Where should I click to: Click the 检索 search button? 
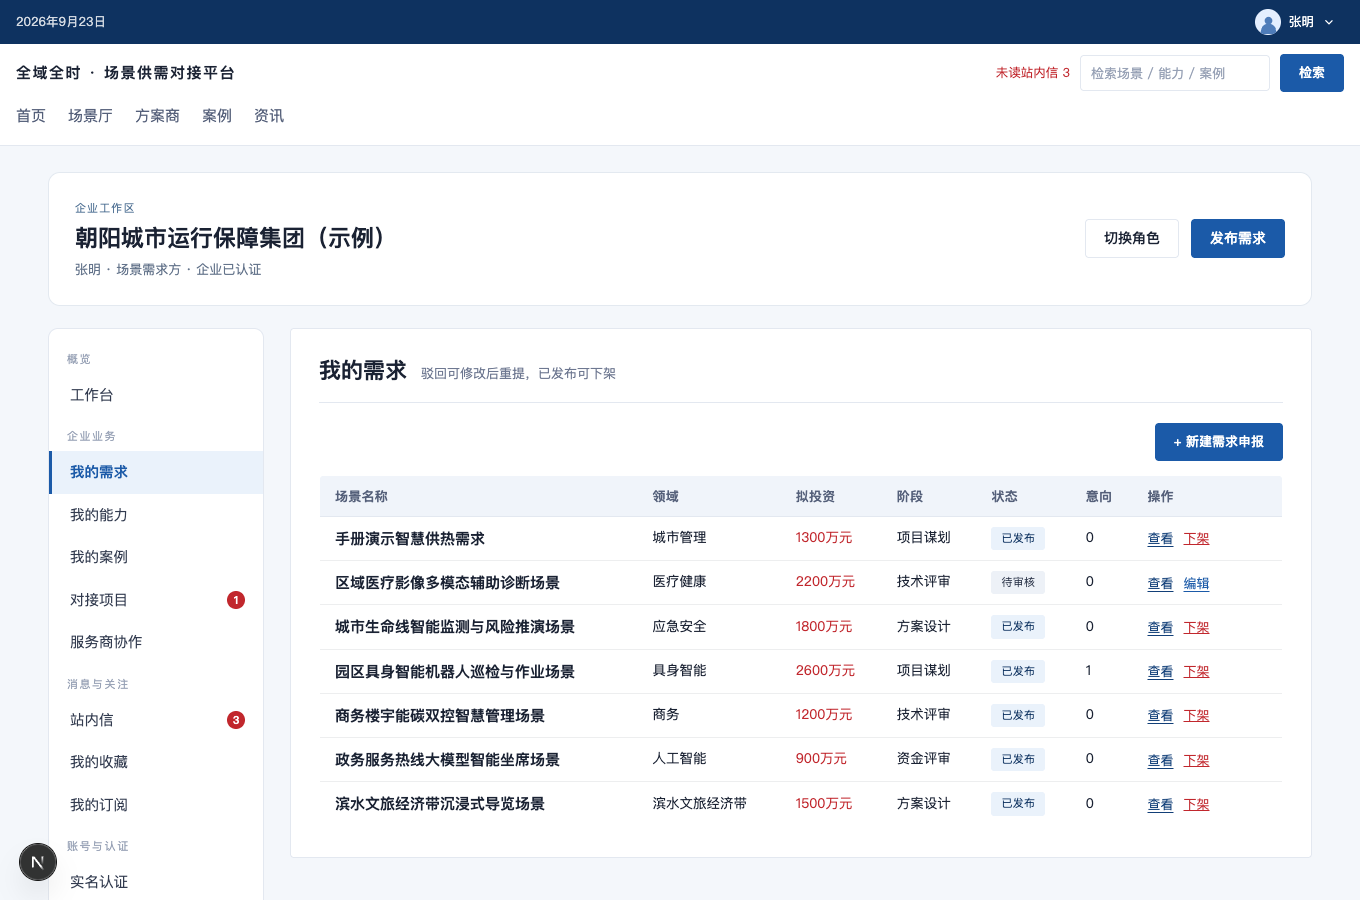pyautogui.click(x=1312, y=73)
